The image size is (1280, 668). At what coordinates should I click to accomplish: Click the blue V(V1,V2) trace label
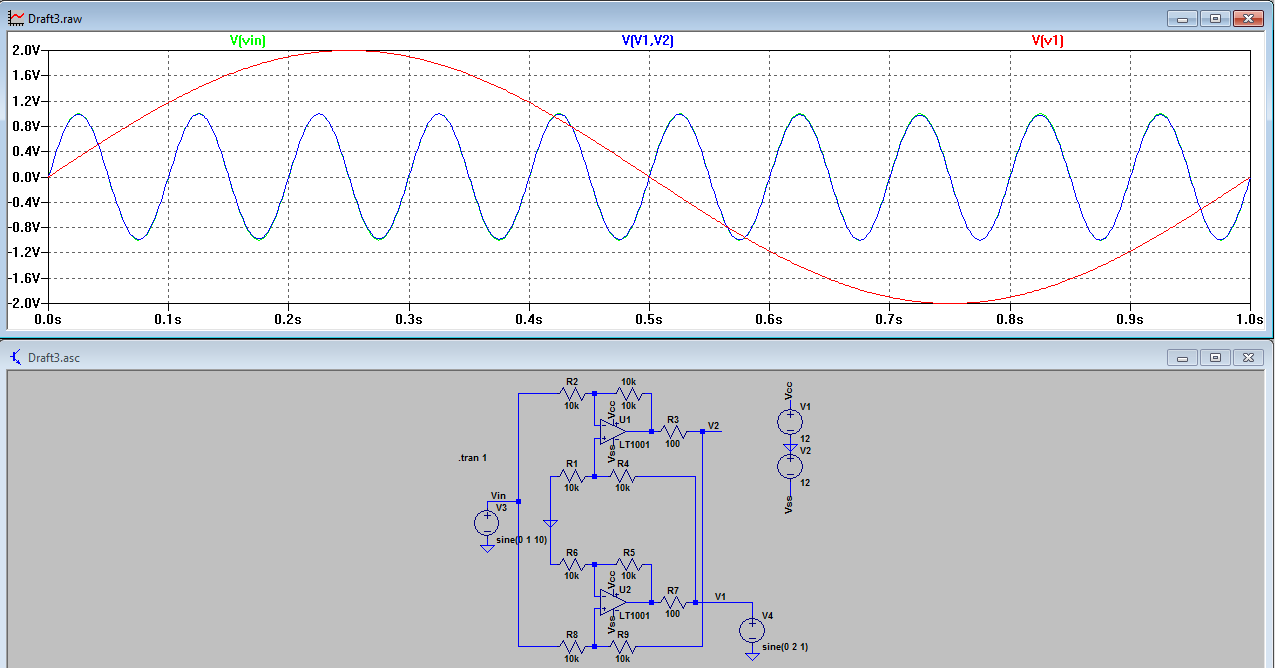pyautogui.click(x=648, y=41)
